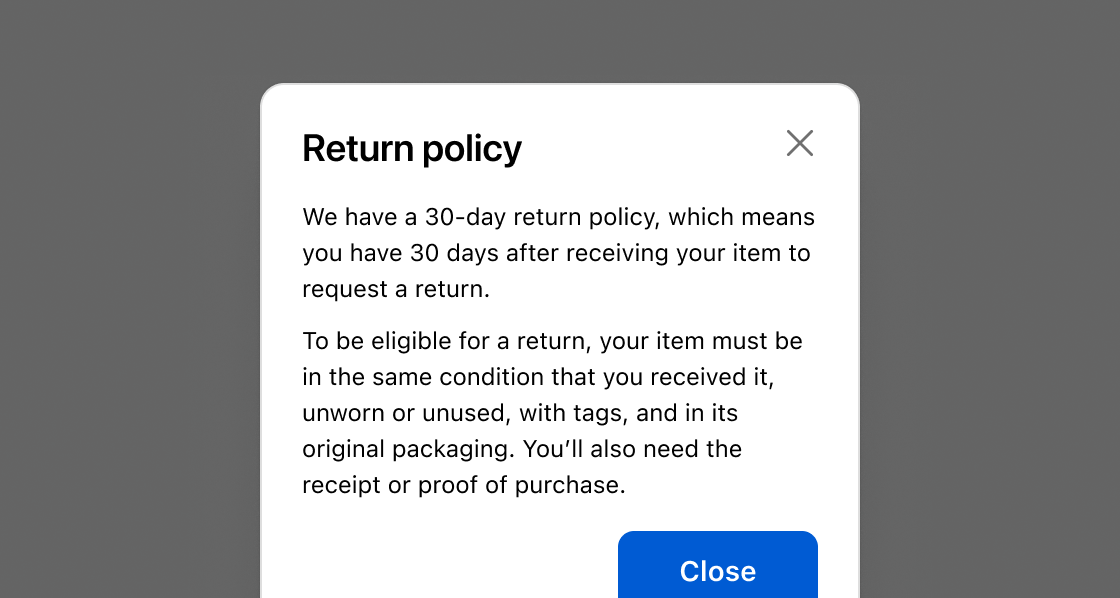Image resolution: width=1120 pixels, height=598 pixels.
Task: Click the word "policy" in the dialog title
Action: click(471, 150)
